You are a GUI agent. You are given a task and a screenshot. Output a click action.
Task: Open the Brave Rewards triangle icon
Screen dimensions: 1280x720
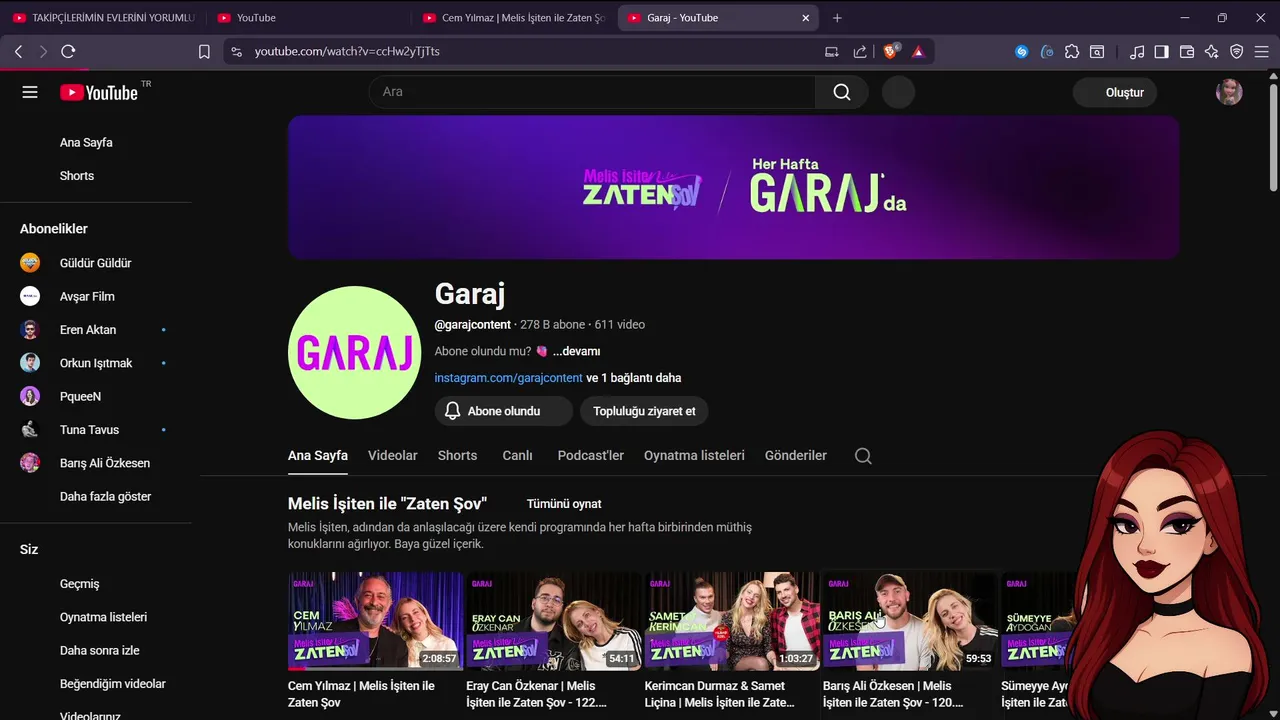[918, 51]
